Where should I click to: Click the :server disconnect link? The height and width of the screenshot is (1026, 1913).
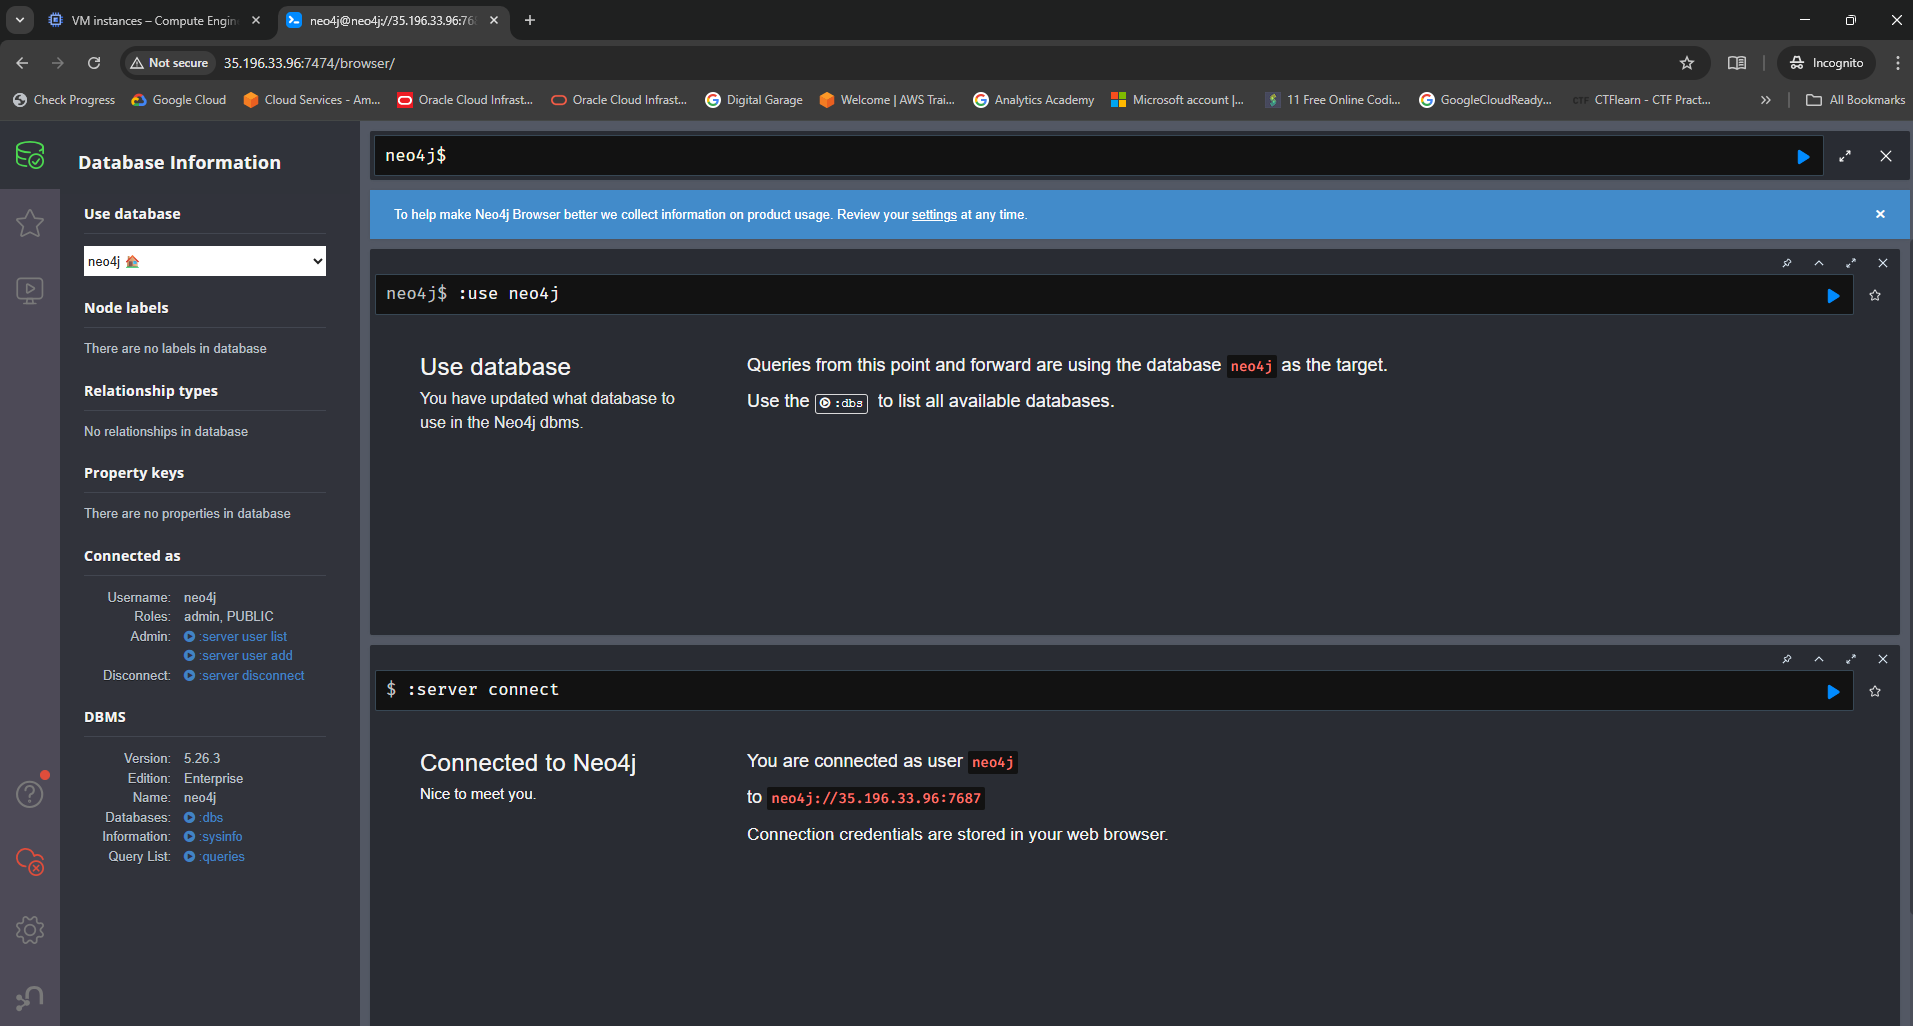click(245, 676)
